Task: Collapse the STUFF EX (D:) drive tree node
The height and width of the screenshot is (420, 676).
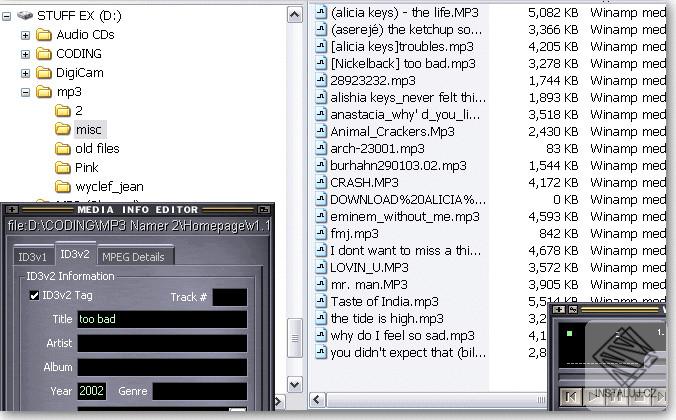Action: click(x=6, y=16)
